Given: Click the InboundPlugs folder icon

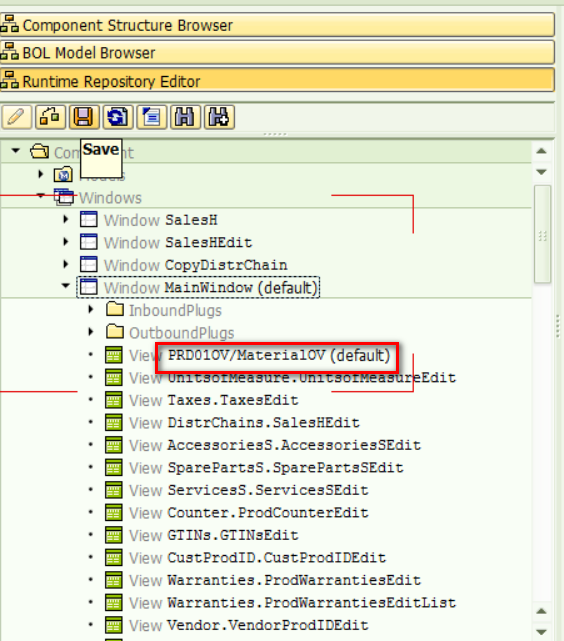Looking at the screenshot, I should tap(115, 309).
